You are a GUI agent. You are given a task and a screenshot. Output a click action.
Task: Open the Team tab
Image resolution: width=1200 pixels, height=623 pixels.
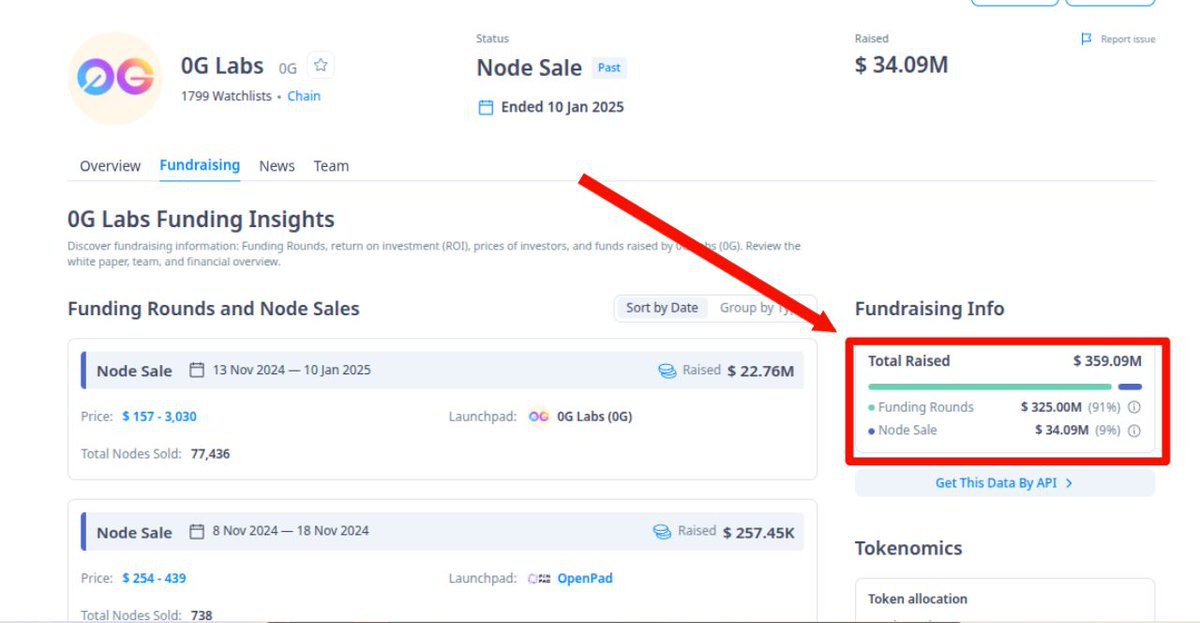[x=331, y=166]
